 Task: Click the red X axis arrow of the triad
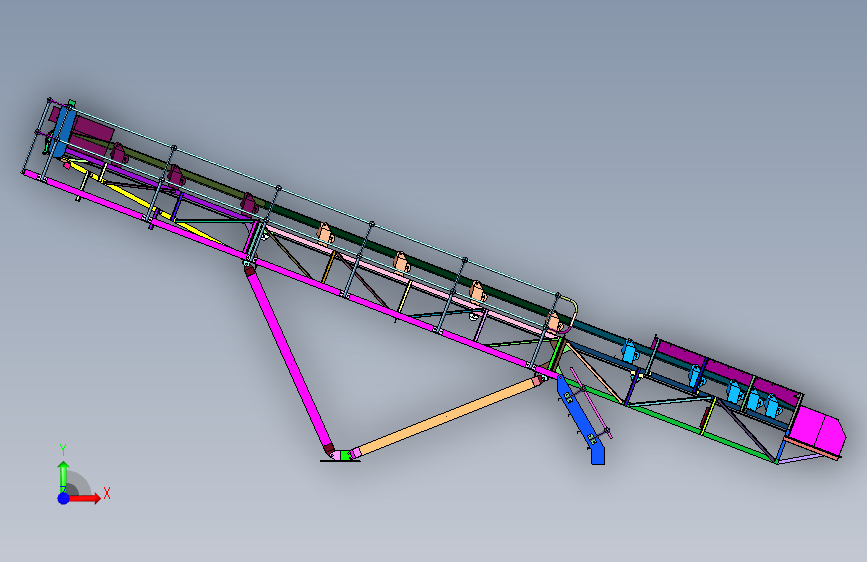coord(84,498)
